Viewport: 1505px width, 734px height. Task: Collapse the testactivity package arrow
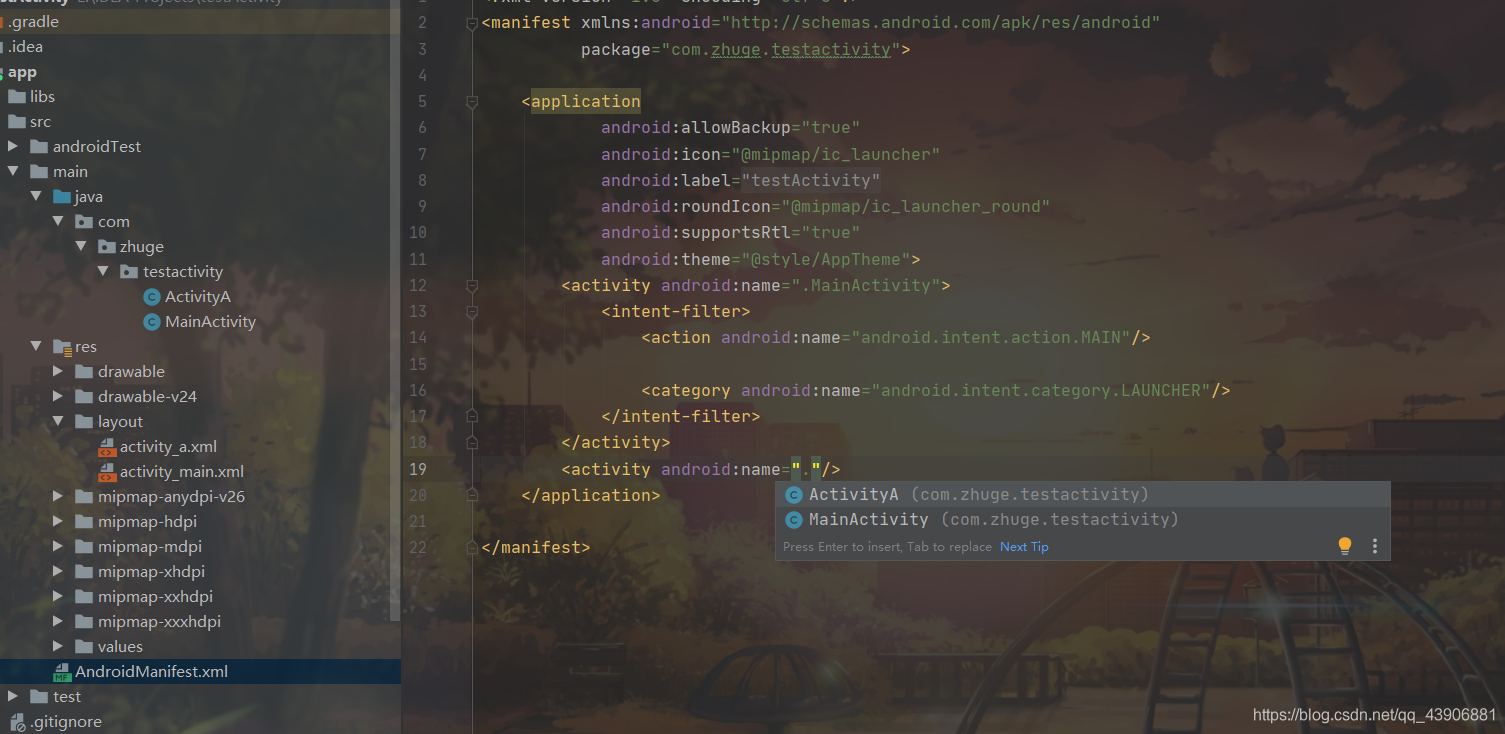click(104, 271)
